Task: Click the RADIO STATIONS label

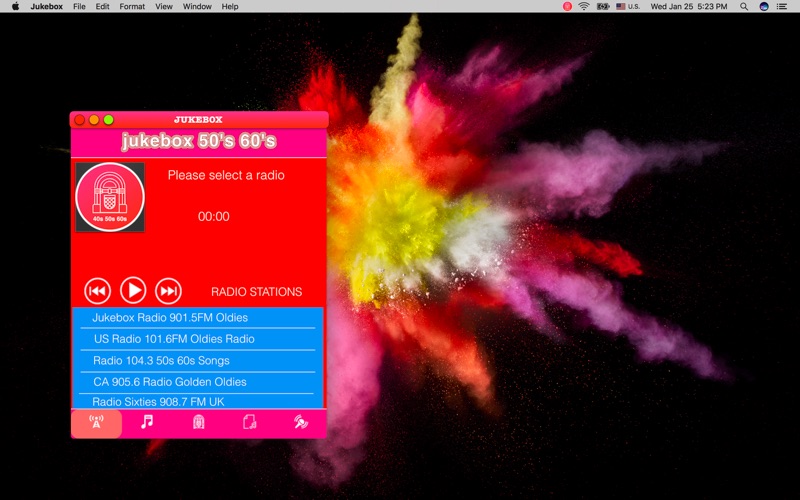Action: coord(257,292)
